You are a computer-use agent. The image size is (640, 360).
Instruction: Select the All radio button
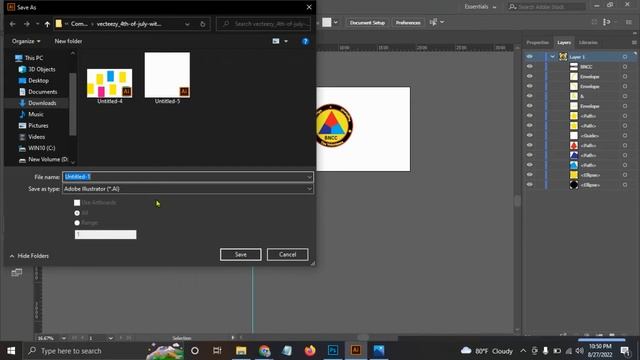point(77,213)
